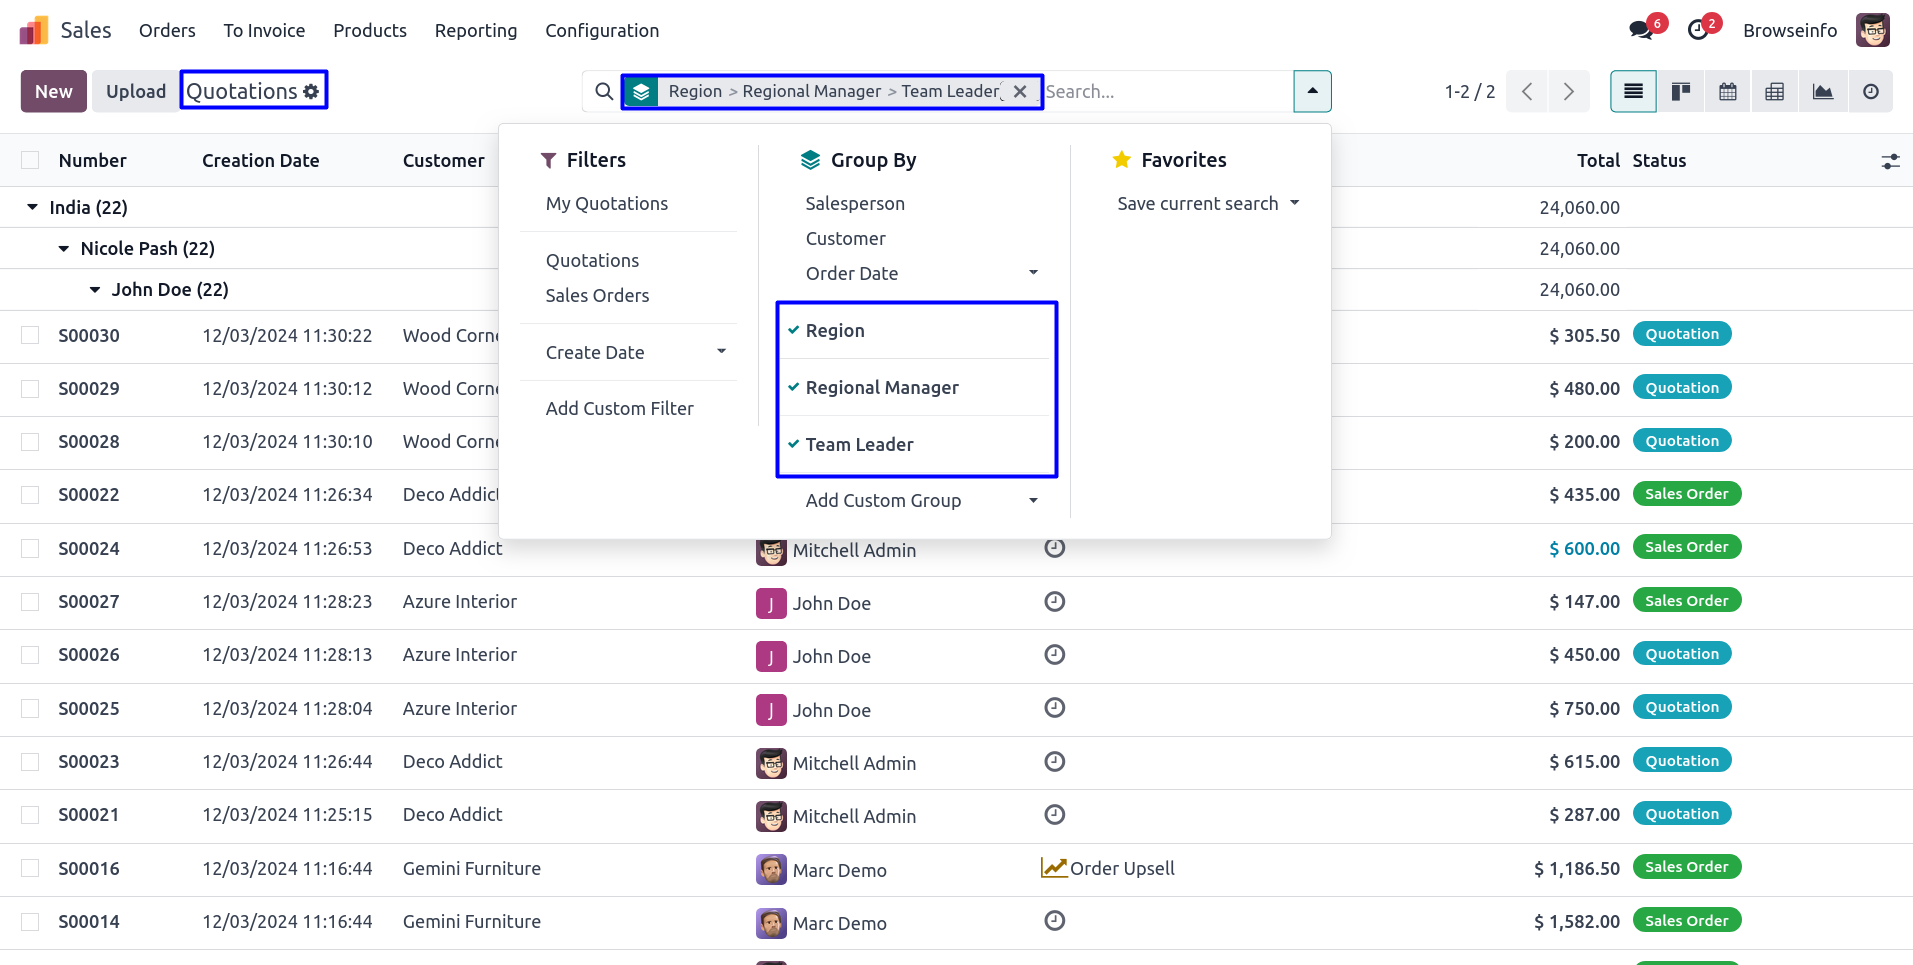Switch to Pivot table view
Image resolution: width=1913 pixels, height=965 pixels.
point(1775,92)
